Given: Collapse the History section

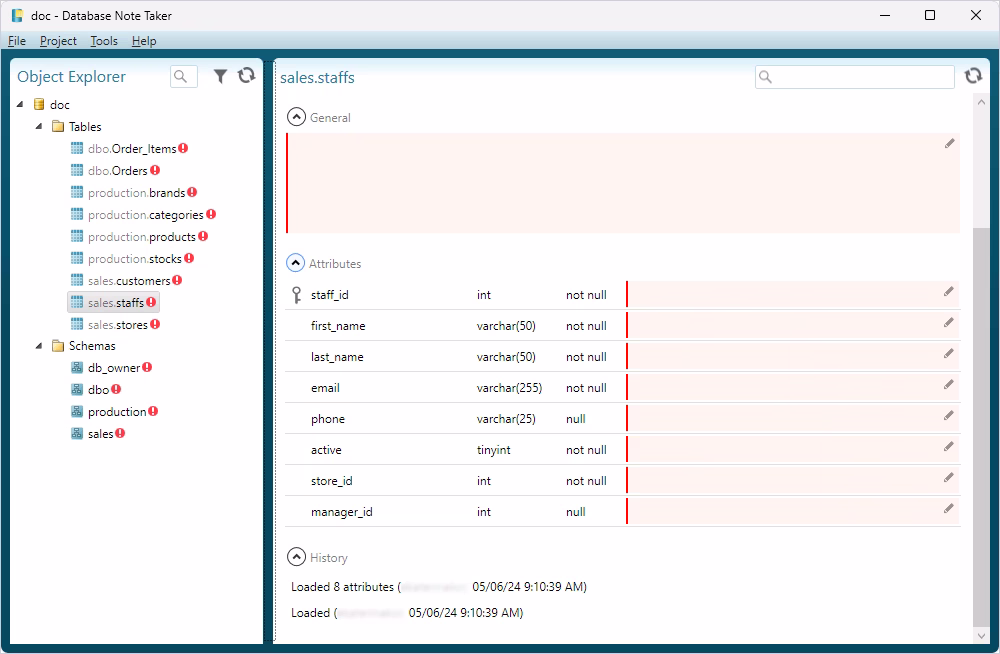Looking at the screenshot, I should [x=297, y=557].
